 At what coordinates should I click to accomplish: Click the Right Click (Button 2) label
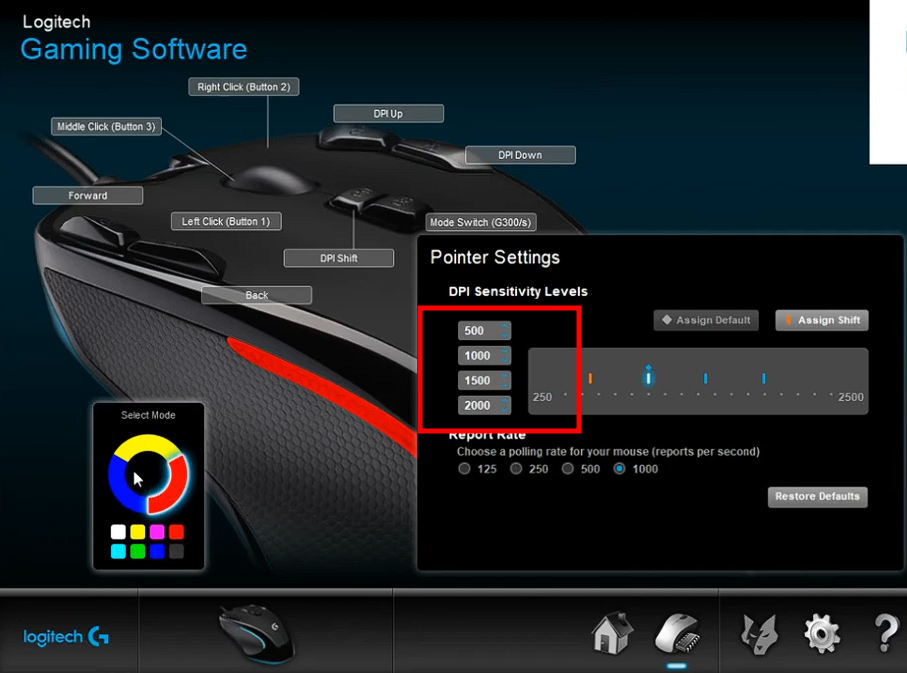244,87
